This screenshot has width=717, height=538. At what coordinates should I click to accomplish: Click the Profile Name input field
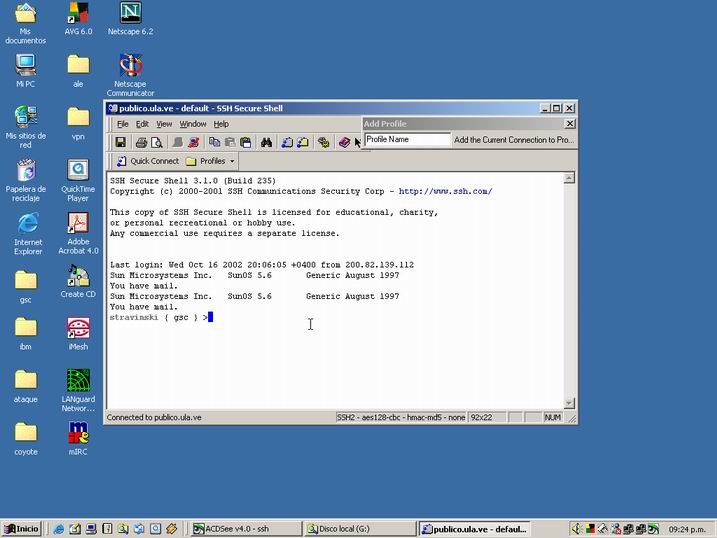tap(407, 139)
